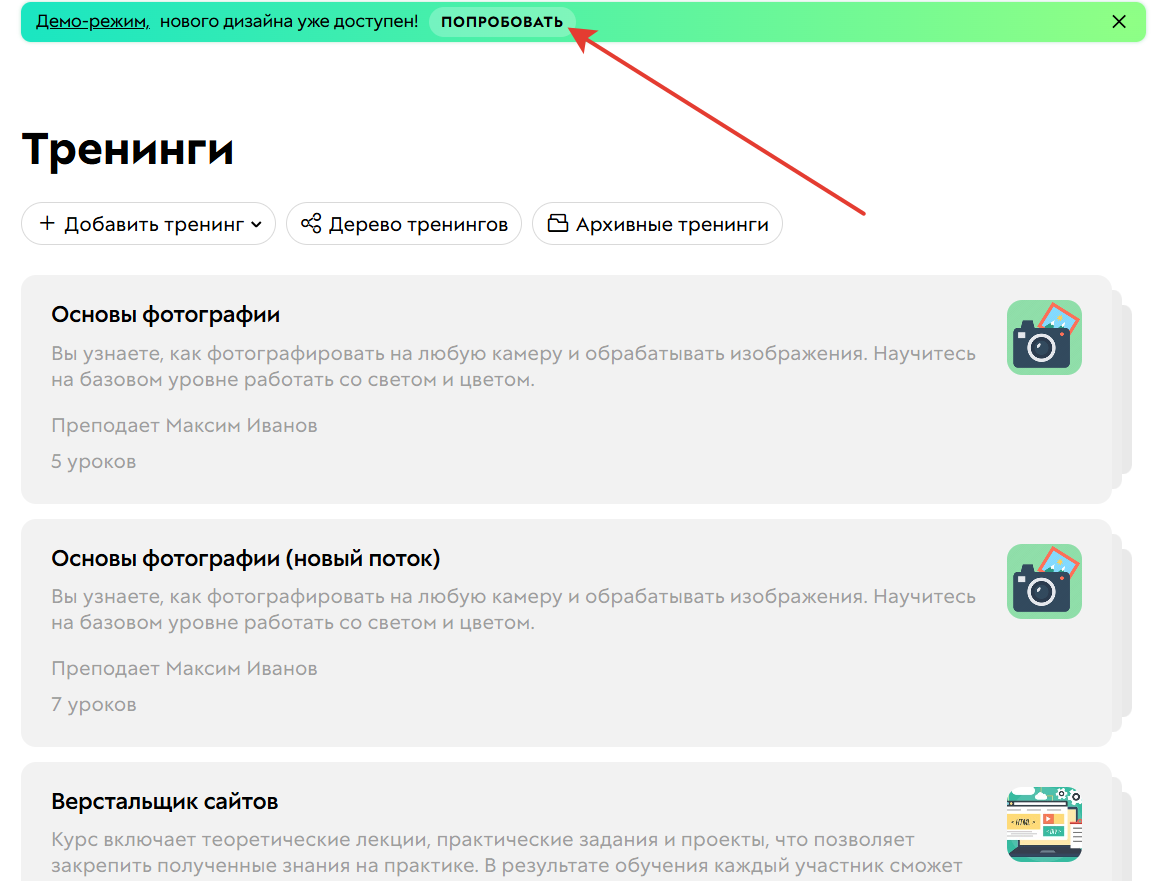This screenshot has height=881, width=1170.
Task: Click the plus icon in Добавить тренинг
Action: coord(47,223)
